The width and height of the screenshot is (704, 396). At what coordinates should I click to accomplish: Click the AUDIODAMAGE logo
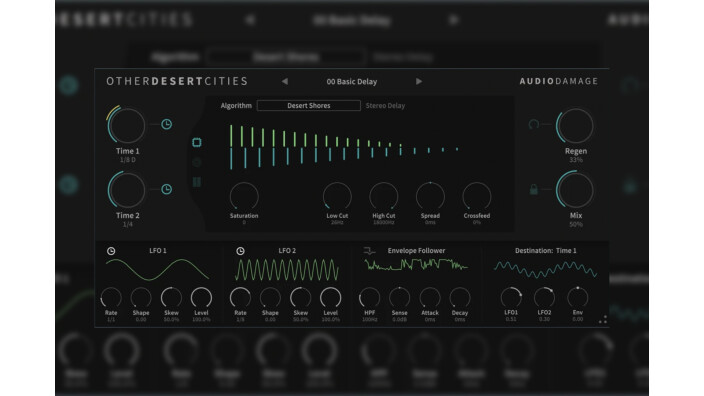click(x=559, y=81)
